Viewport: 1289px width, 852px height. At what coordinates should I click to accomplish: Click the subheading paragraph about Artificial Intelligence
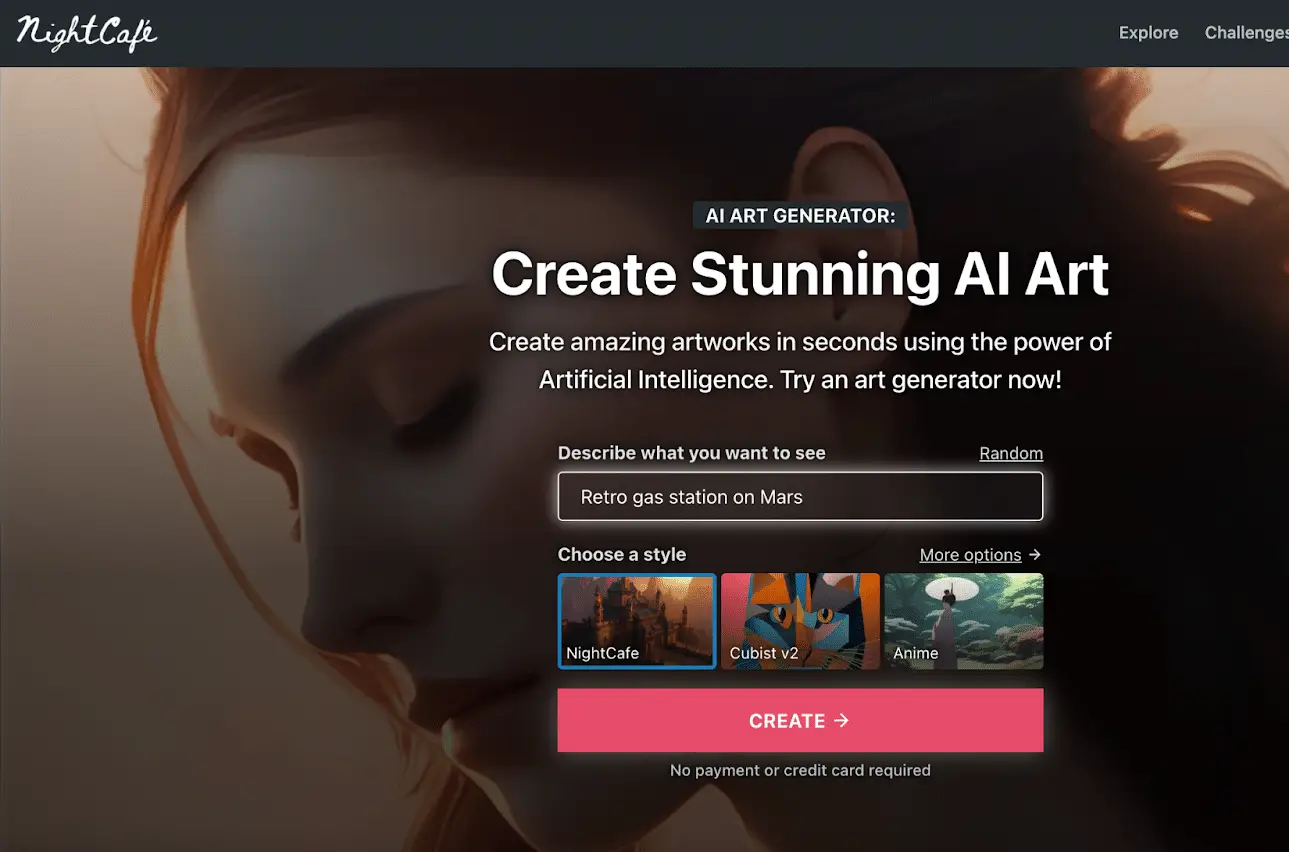(x=800, y=361)
